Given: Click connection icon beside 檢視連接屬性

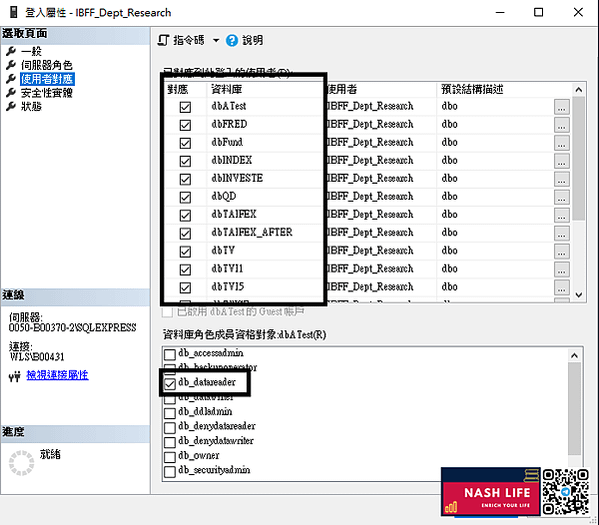Looking at the screenshot, I should click(15, 377).
